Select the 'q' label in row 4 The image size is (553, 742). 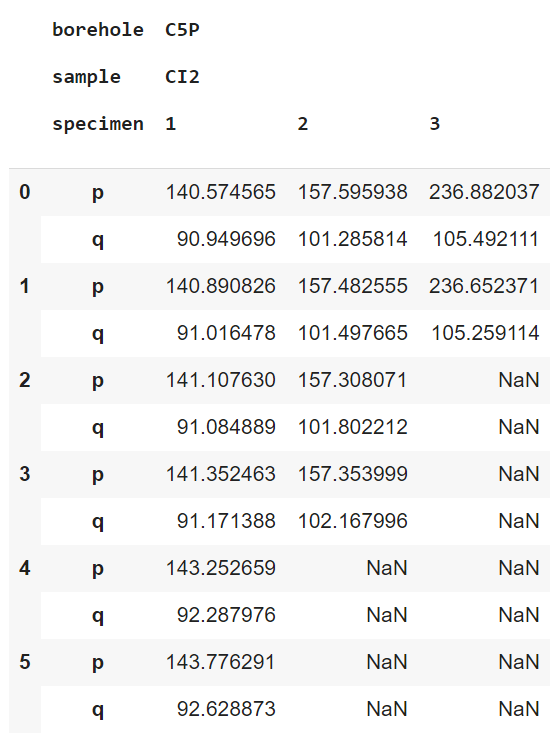pyautogui.click(x=98, y=617)
